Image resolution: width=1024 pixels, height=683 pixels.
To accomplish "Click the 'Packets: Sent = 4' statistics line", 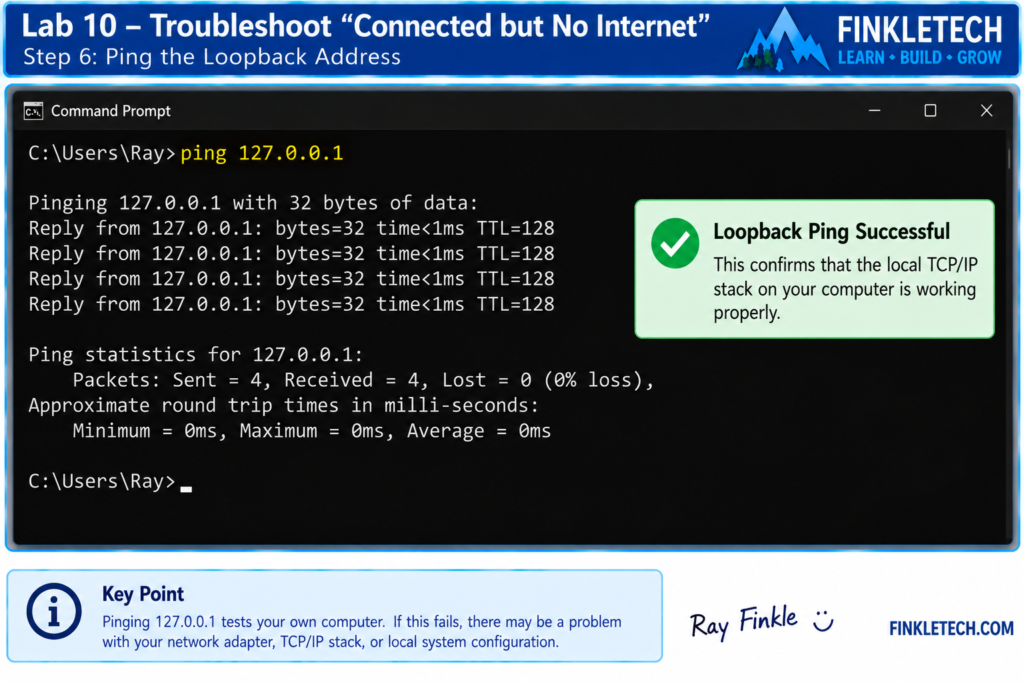I will 362,380.
